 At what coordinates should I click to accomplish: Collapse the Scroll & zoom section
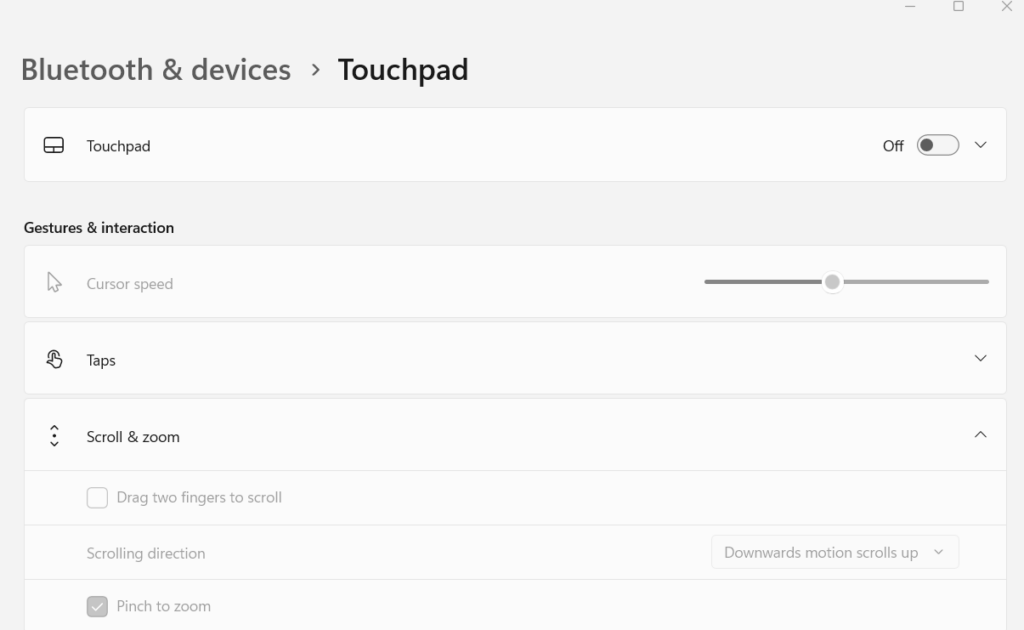(x=981, y=436)
